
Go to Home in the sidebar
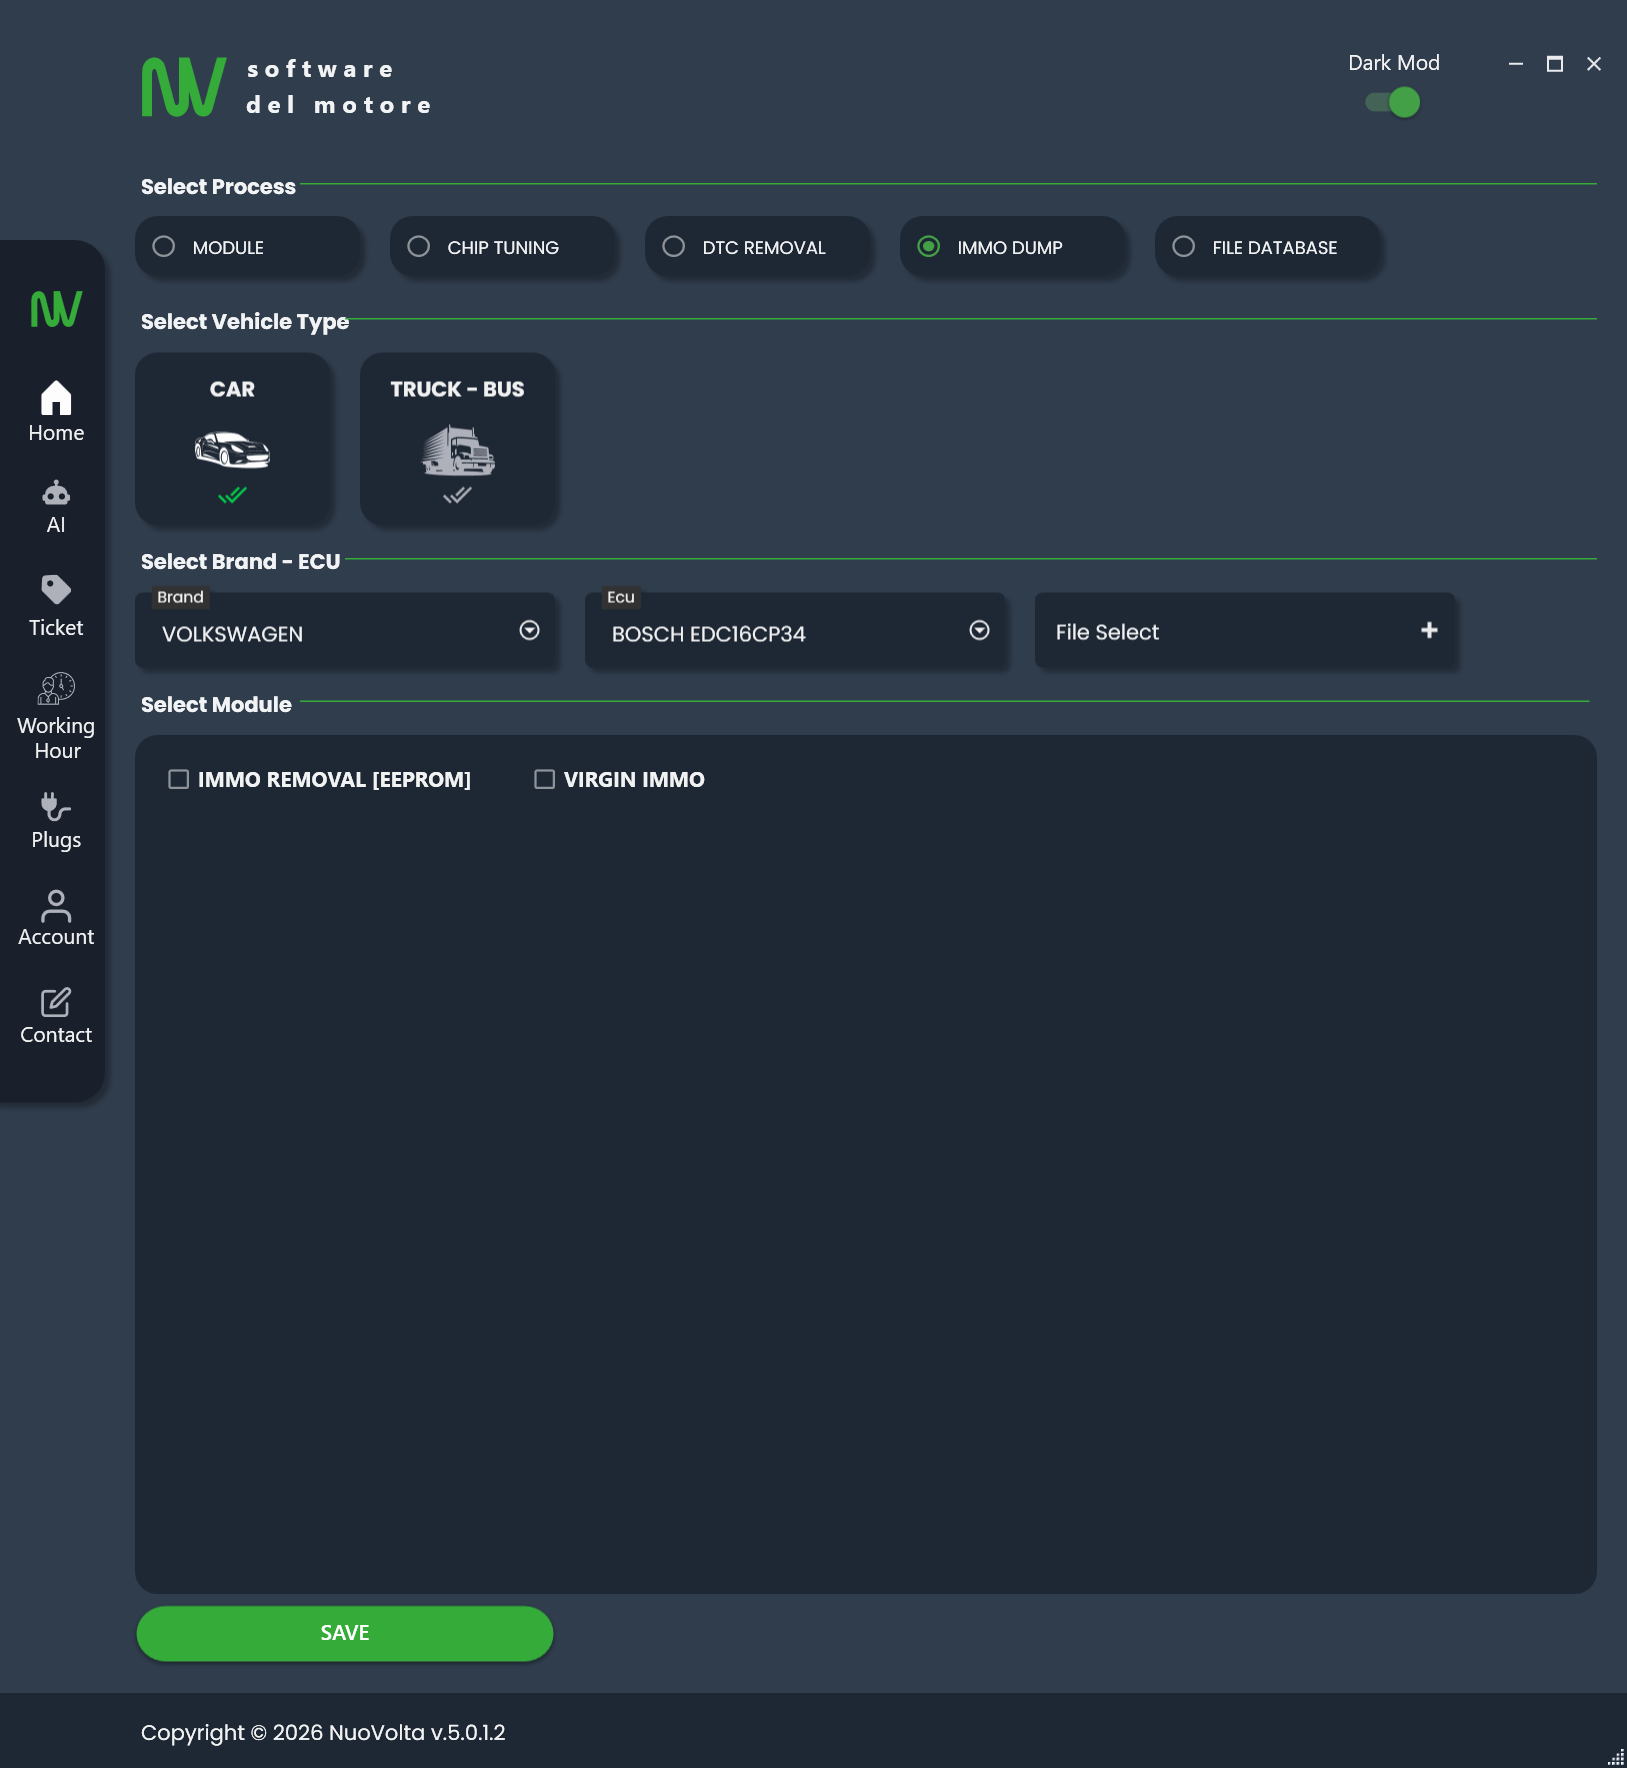click(x=56, y=411)
